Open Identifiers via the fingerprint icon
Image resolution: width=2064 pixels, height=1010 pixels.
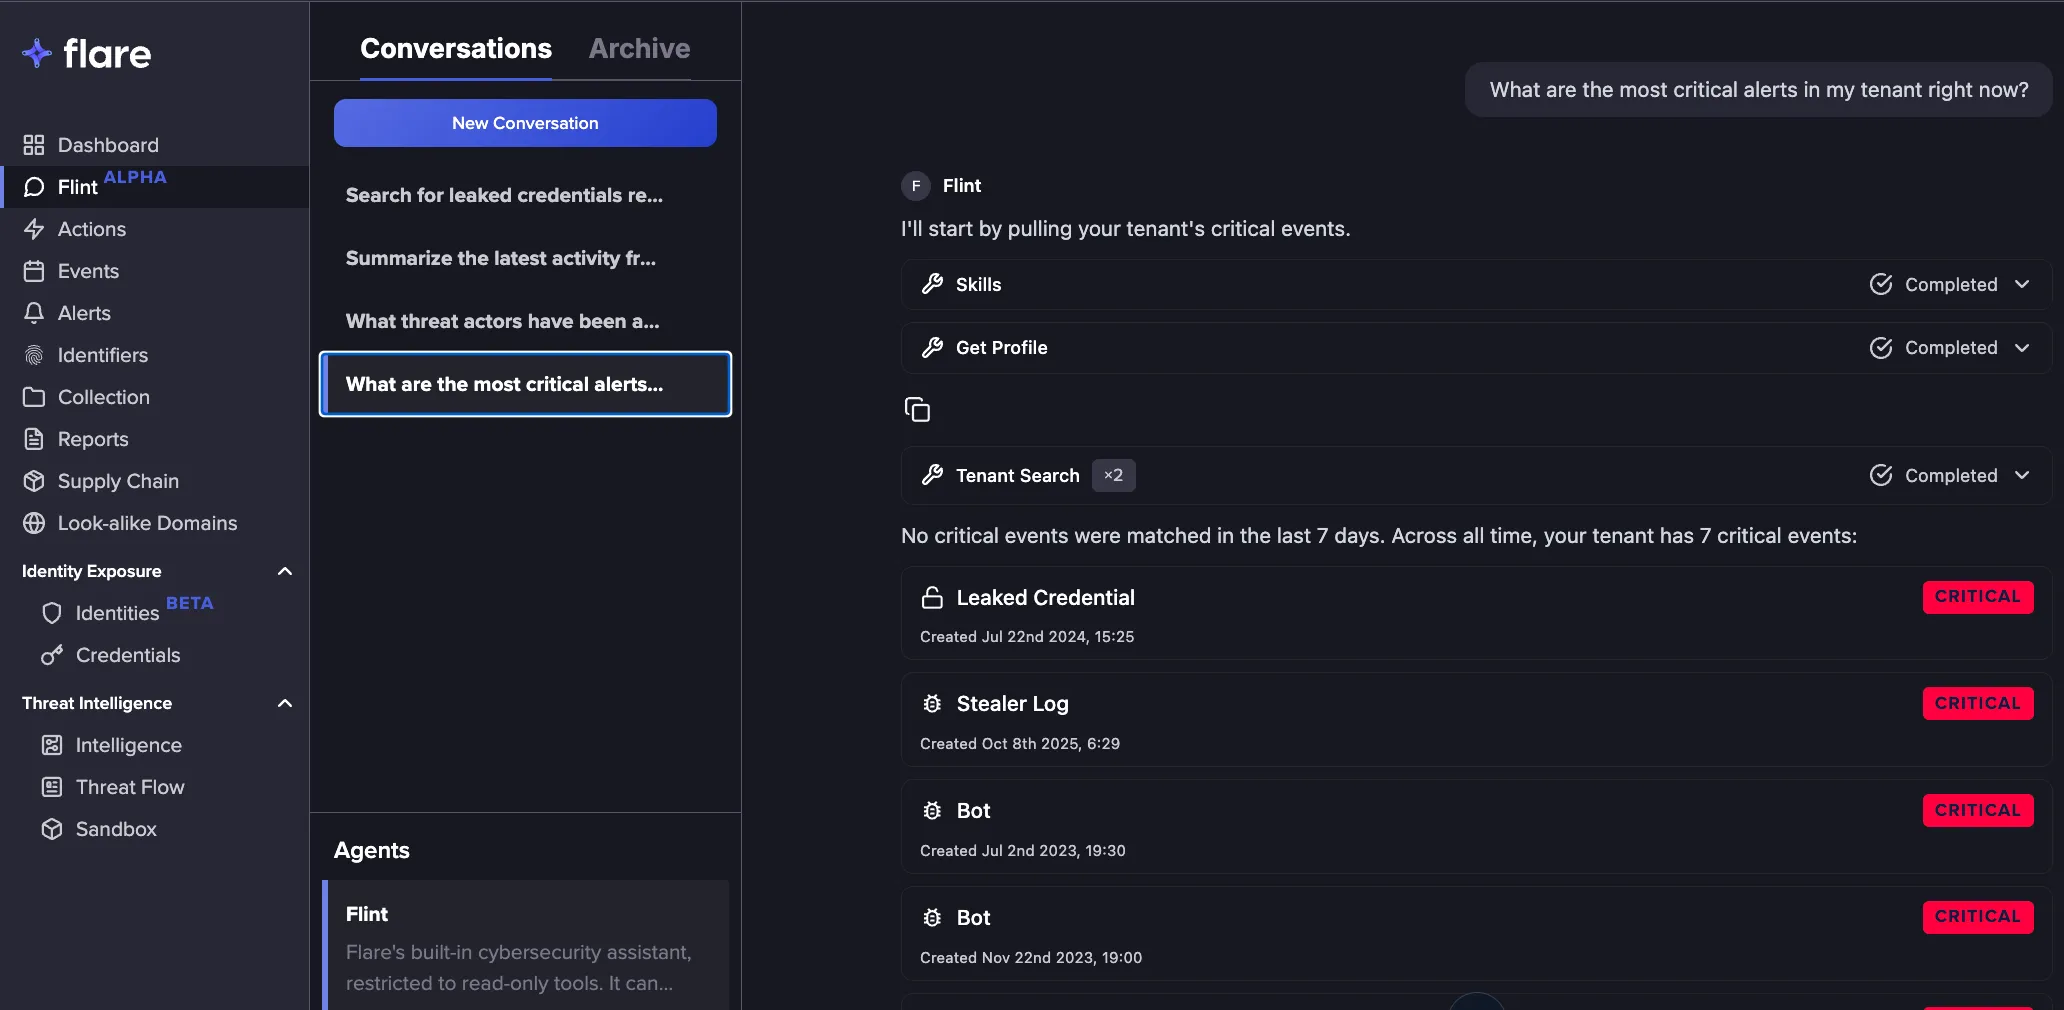click(34, 355)
